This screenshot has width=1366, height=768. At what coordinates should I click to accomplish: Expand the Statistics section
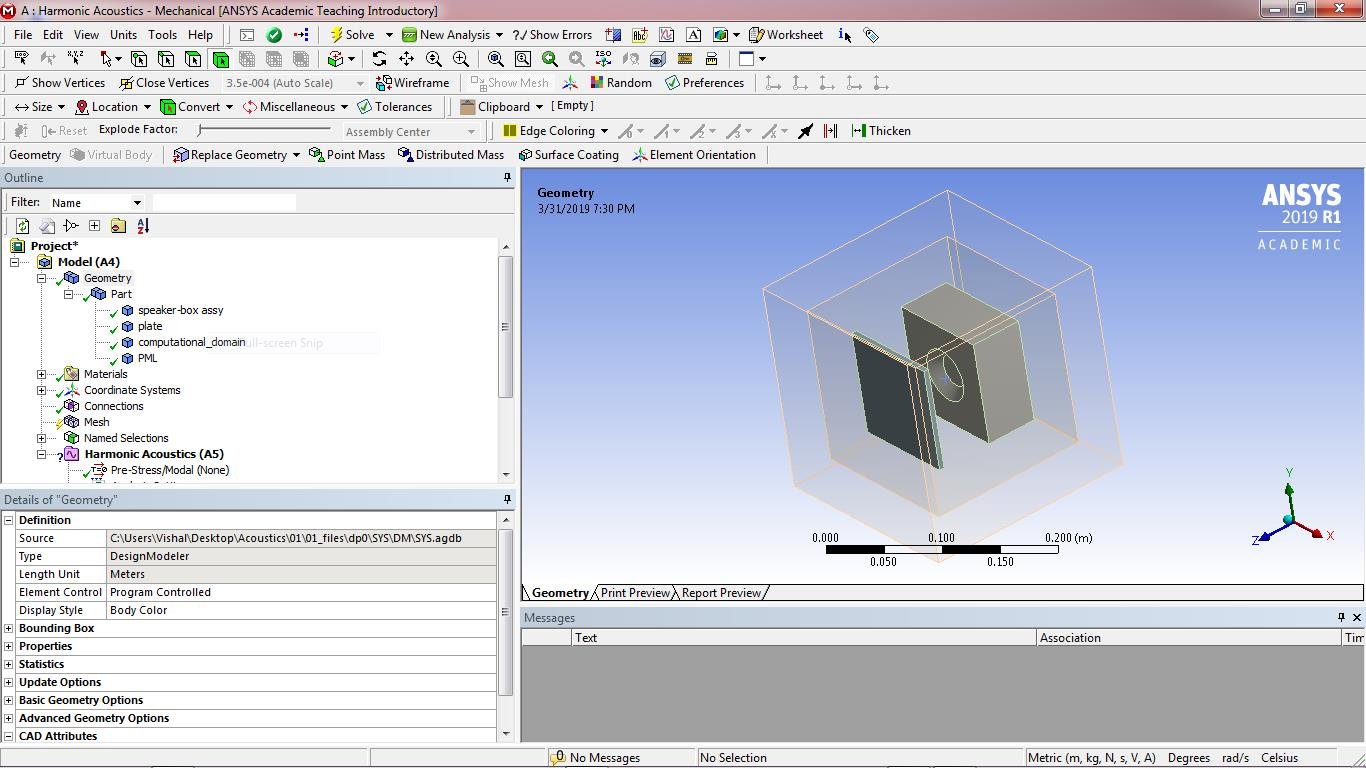coord(9,664)
